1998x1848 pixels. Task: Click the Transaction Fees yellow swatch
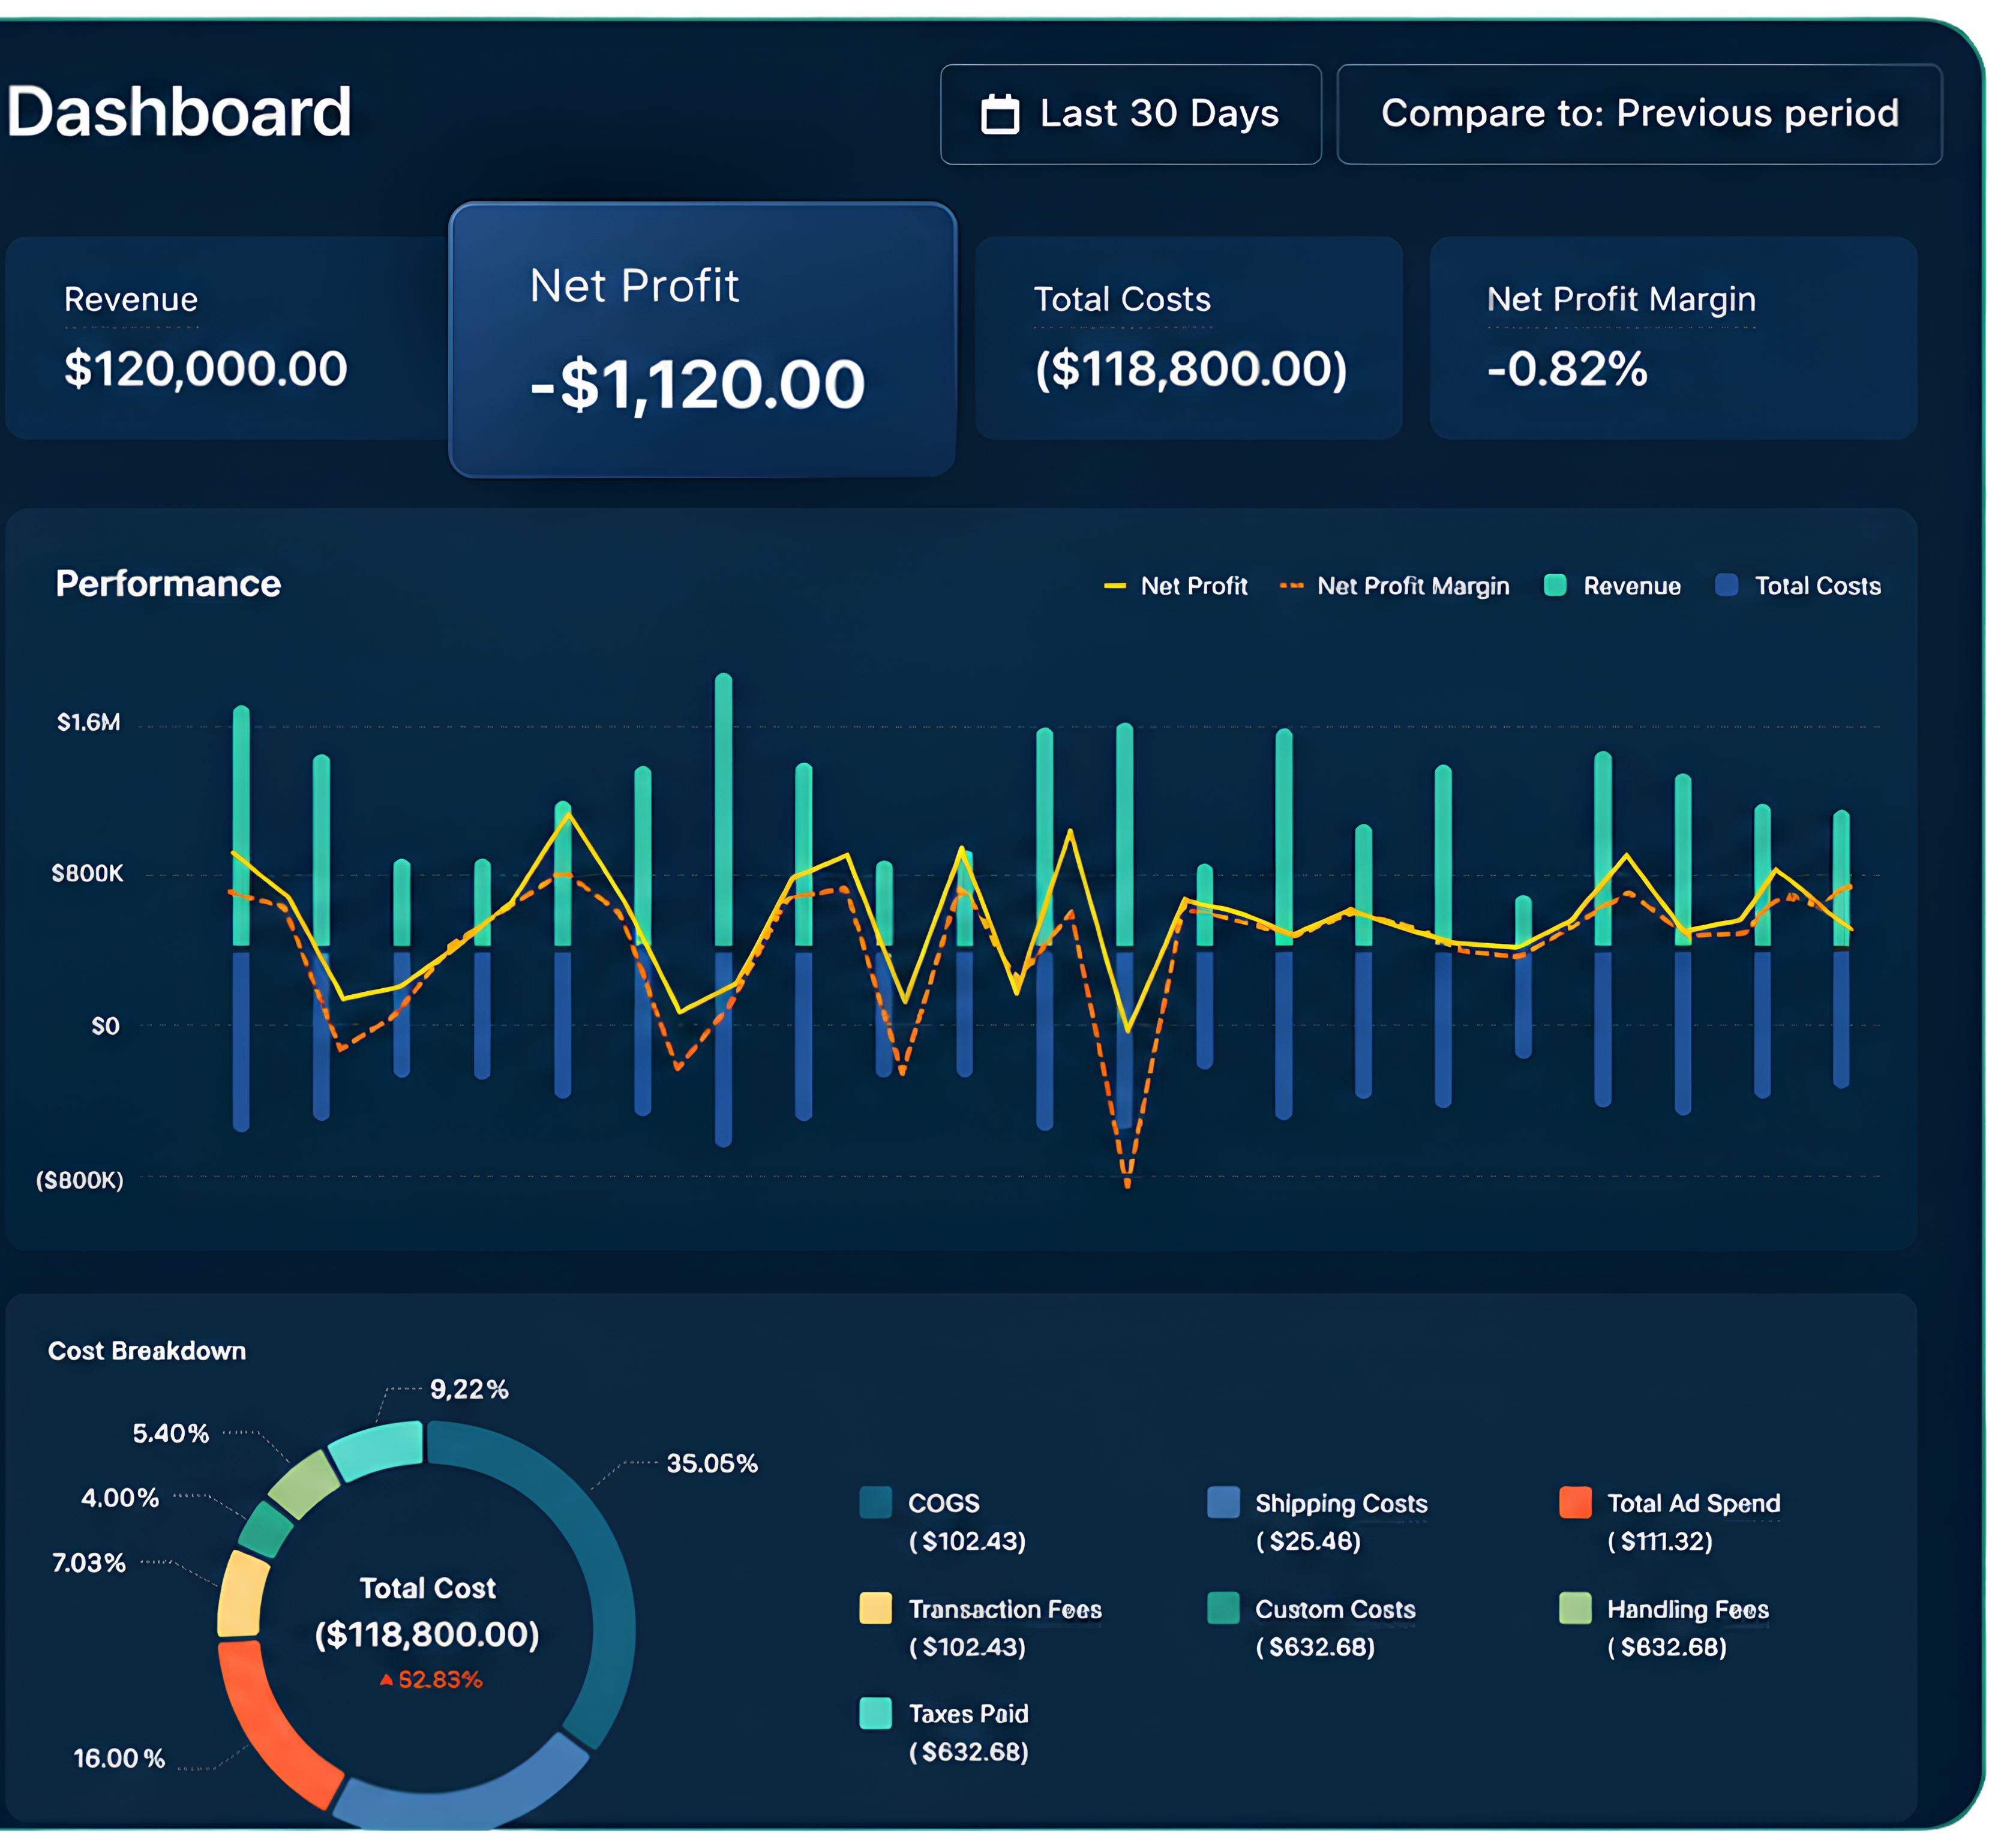point(875,1608)
